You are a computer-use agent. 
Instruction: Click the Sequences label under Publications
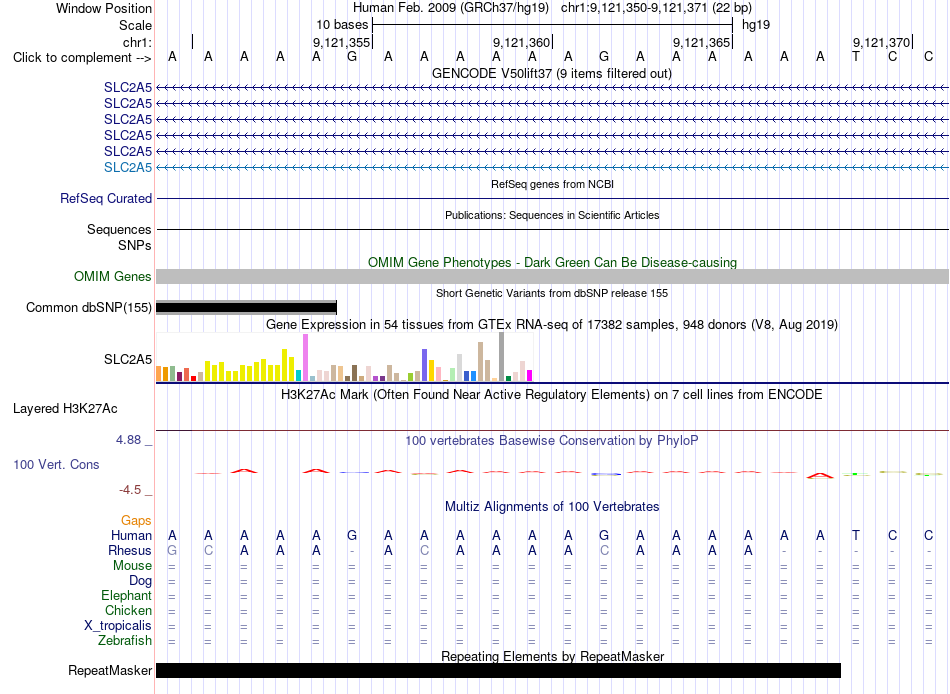(119, 229)
